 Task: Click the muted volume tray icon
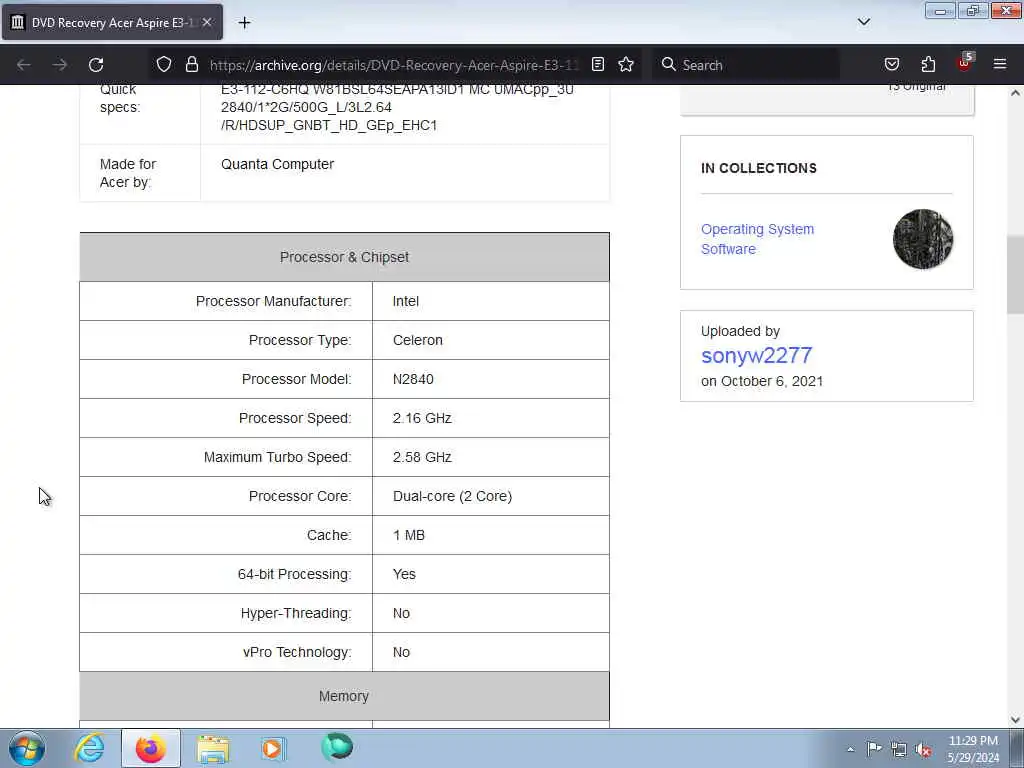pos(923,749)
